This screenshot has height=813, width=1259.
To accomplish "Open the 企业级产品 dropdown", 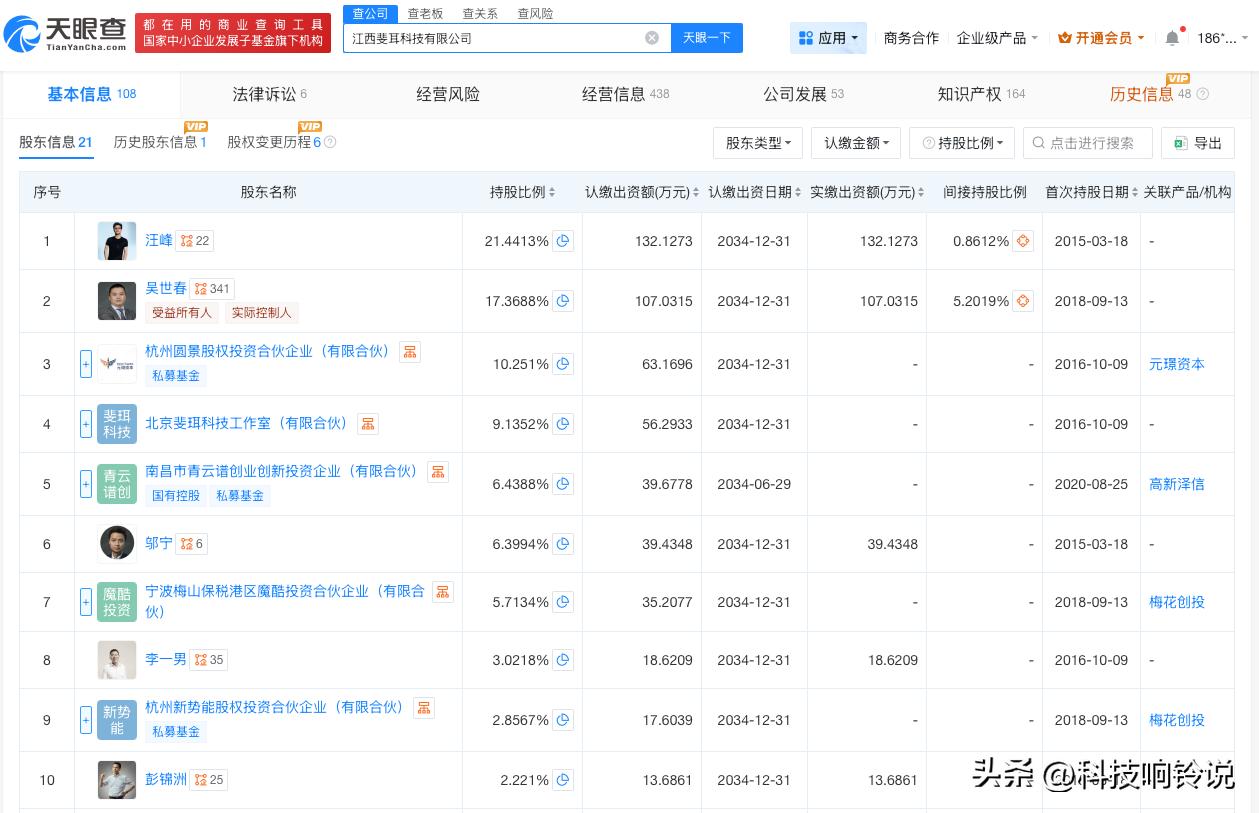I will 996,37.
